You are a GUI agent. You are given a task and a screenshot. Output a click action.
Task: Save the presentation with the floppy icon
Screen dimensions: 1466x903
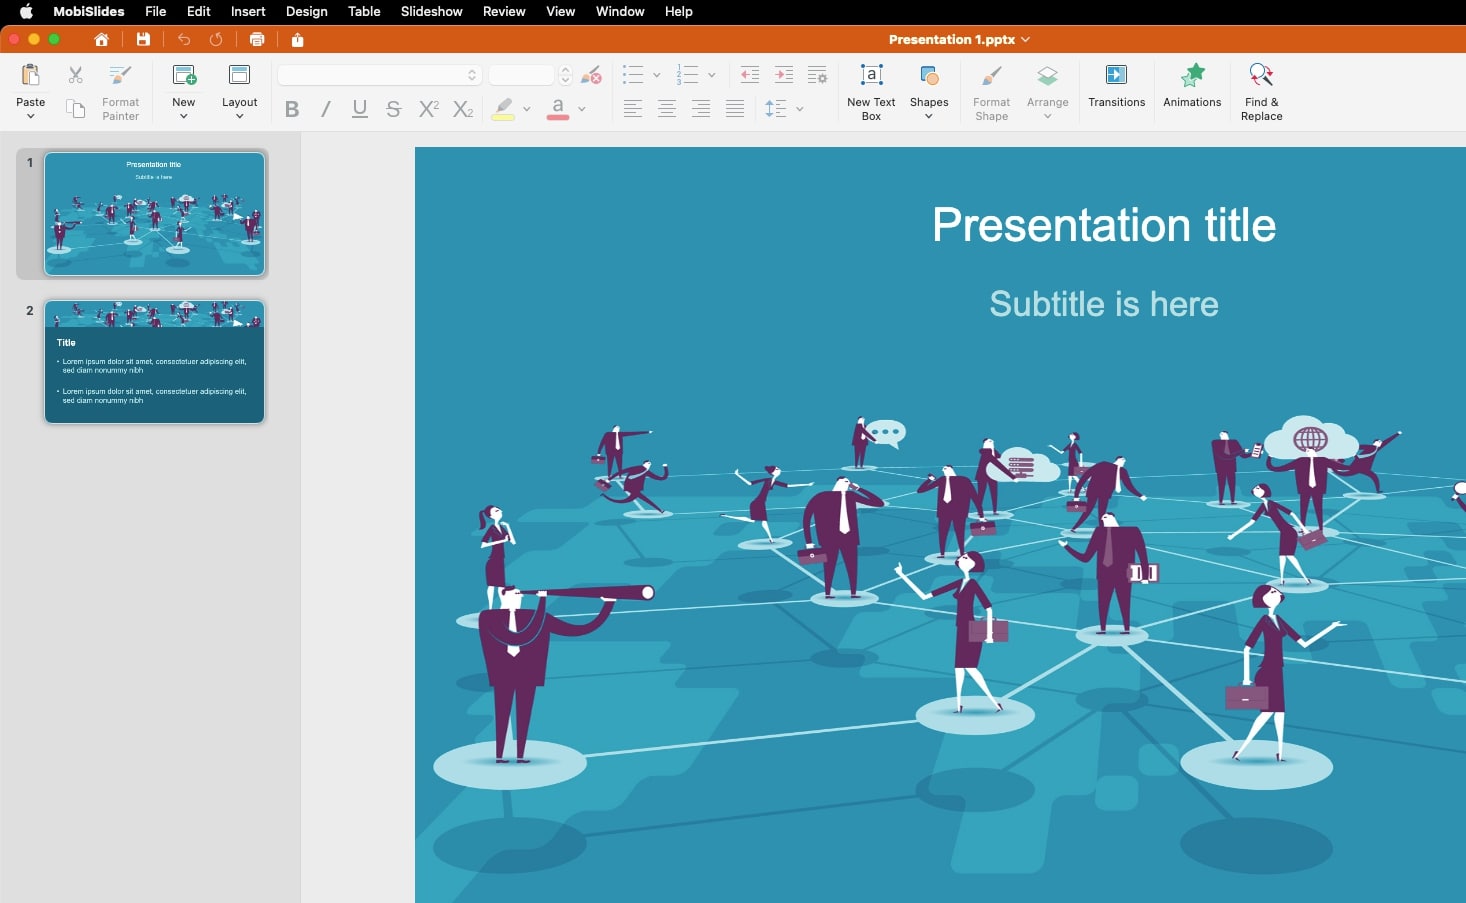point(143,40)
